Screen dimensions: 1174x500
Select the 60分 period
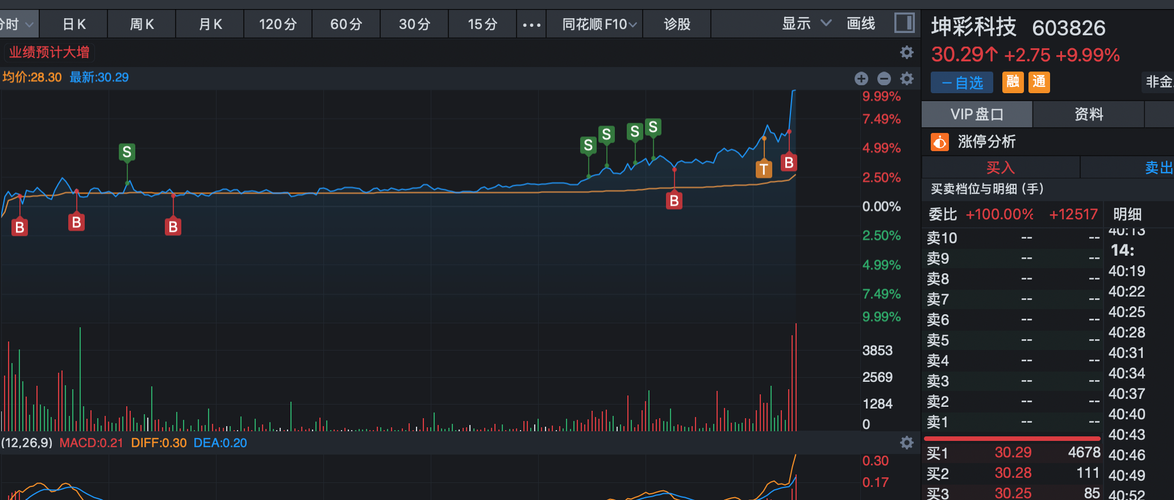346,25
